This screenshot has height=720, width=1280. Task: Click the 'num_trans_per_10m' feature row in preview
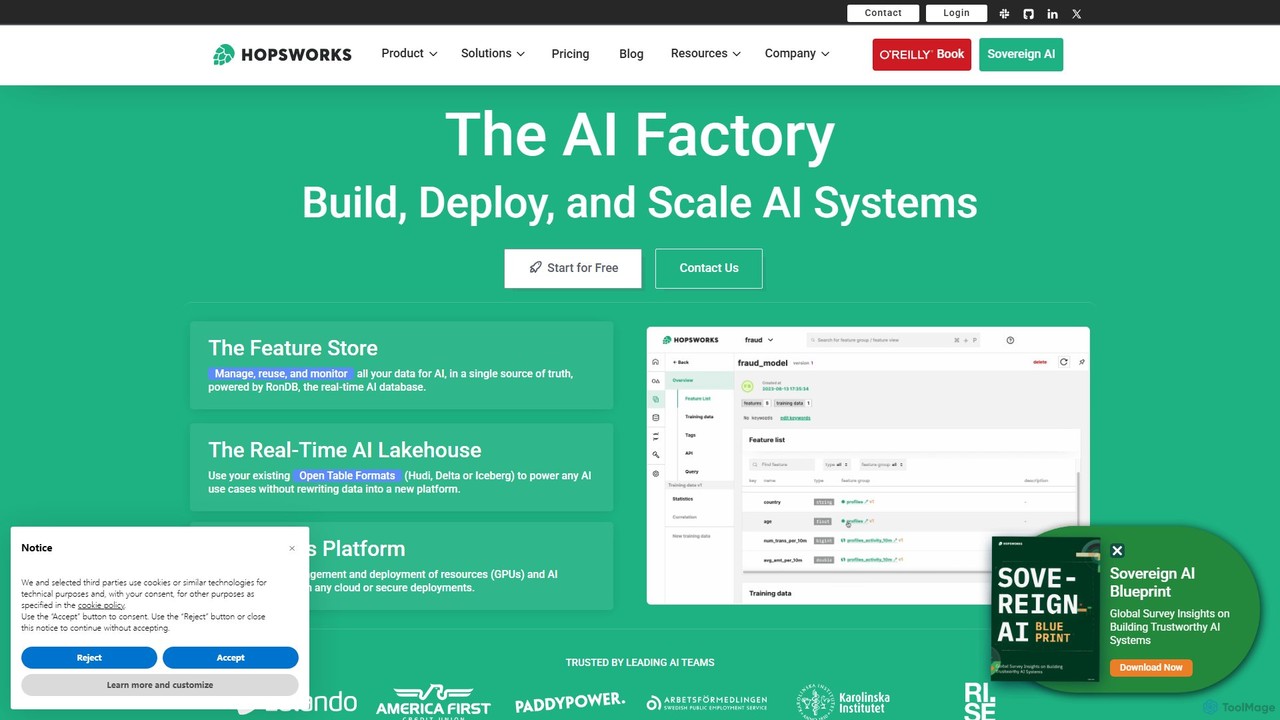(910, 540)
